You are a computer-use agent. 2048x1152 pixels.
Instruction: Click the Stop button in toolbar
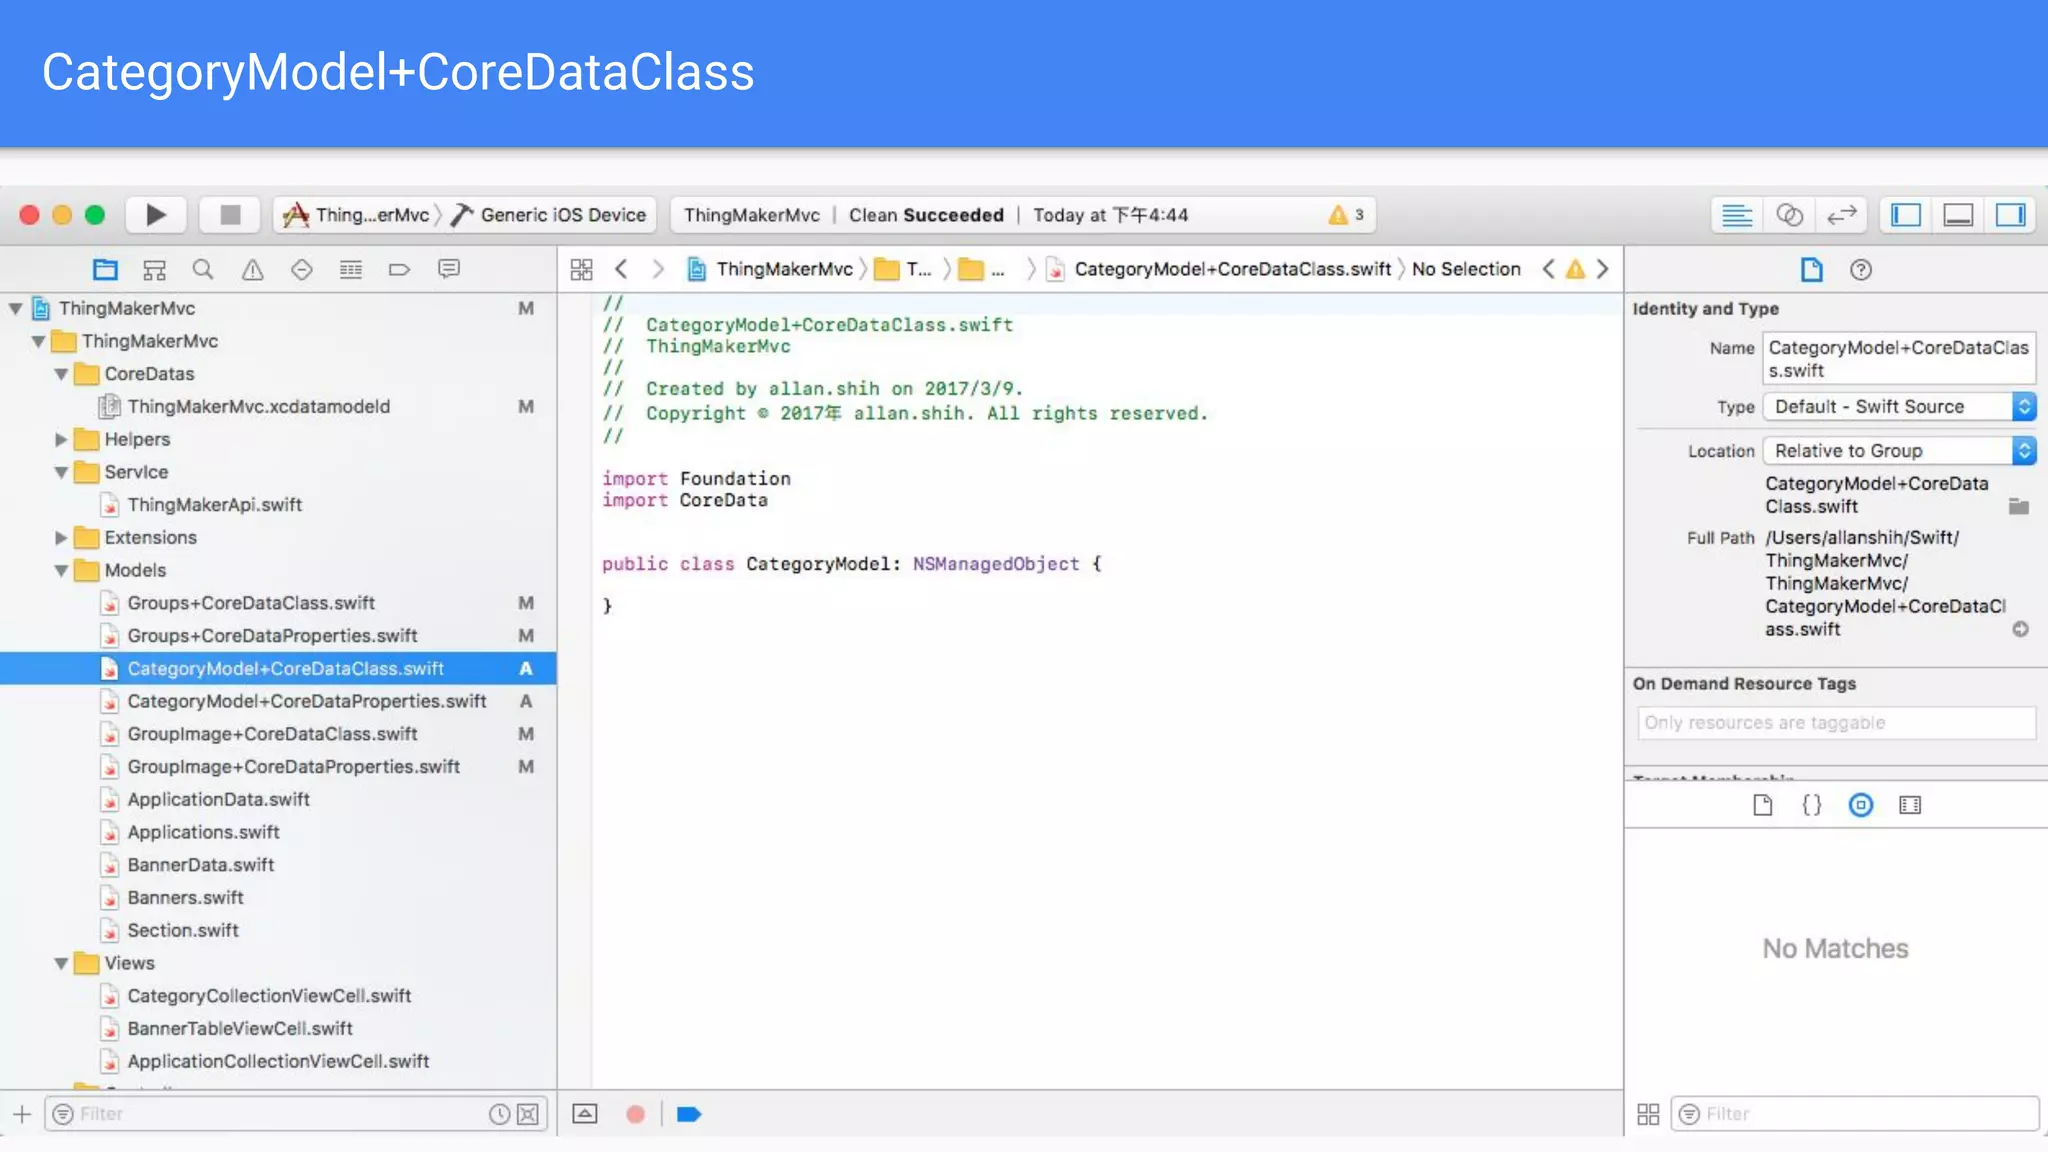coord(230,215)
